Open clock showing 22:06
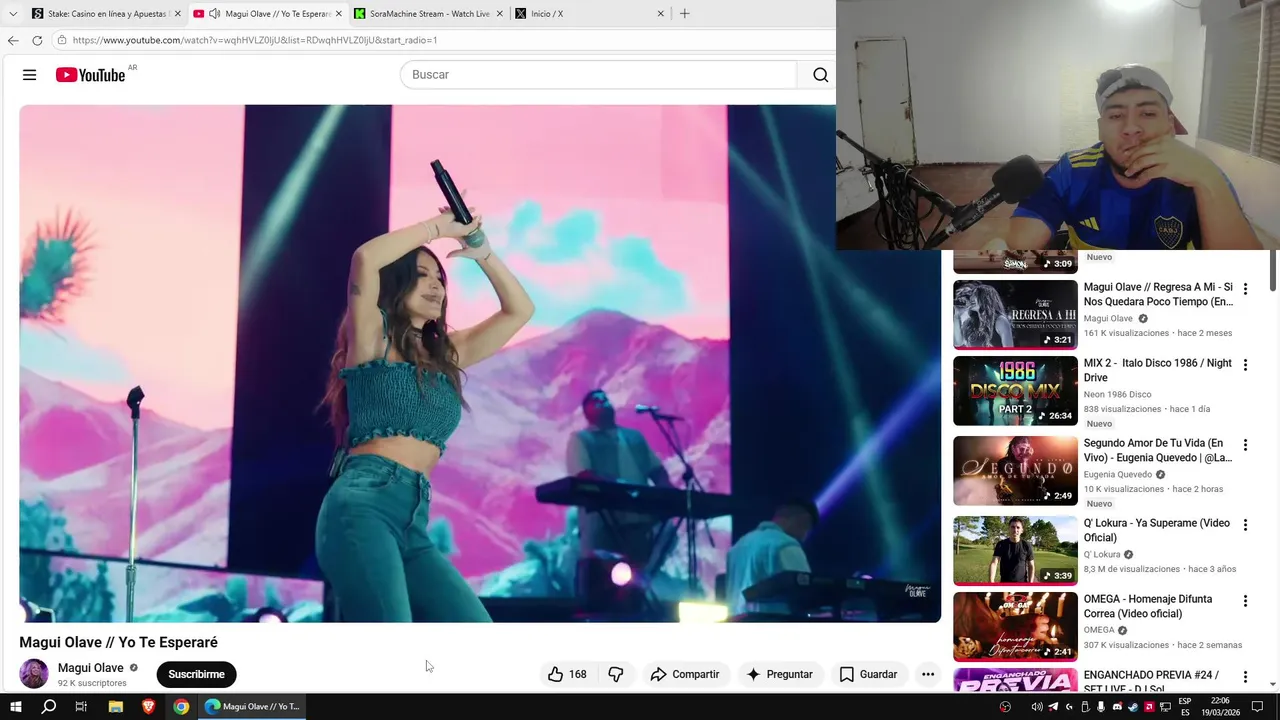This screenshot has width=1280, height=720. (1221, 707)
